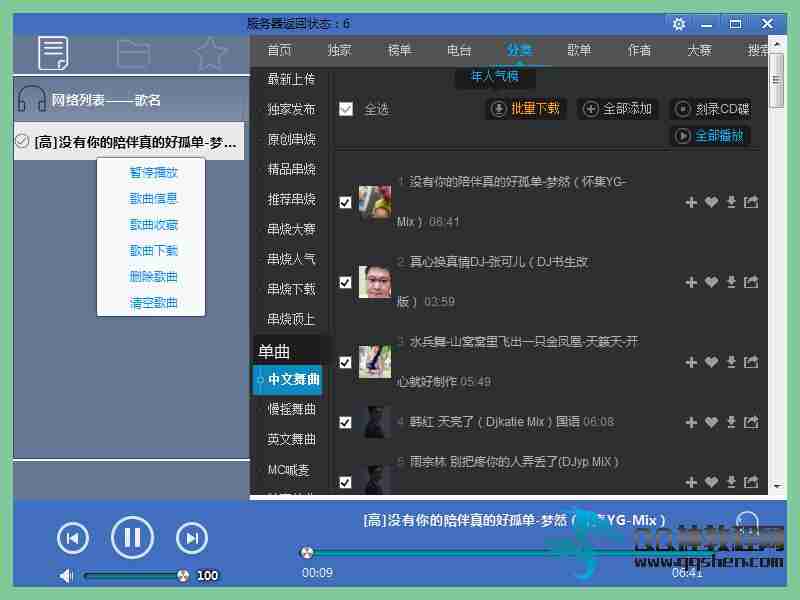Image resolution: width=800 pixels, height=600 pixels.
Task: Choose 歌曲下载 in the context menu
Action: tap(153, 251)
